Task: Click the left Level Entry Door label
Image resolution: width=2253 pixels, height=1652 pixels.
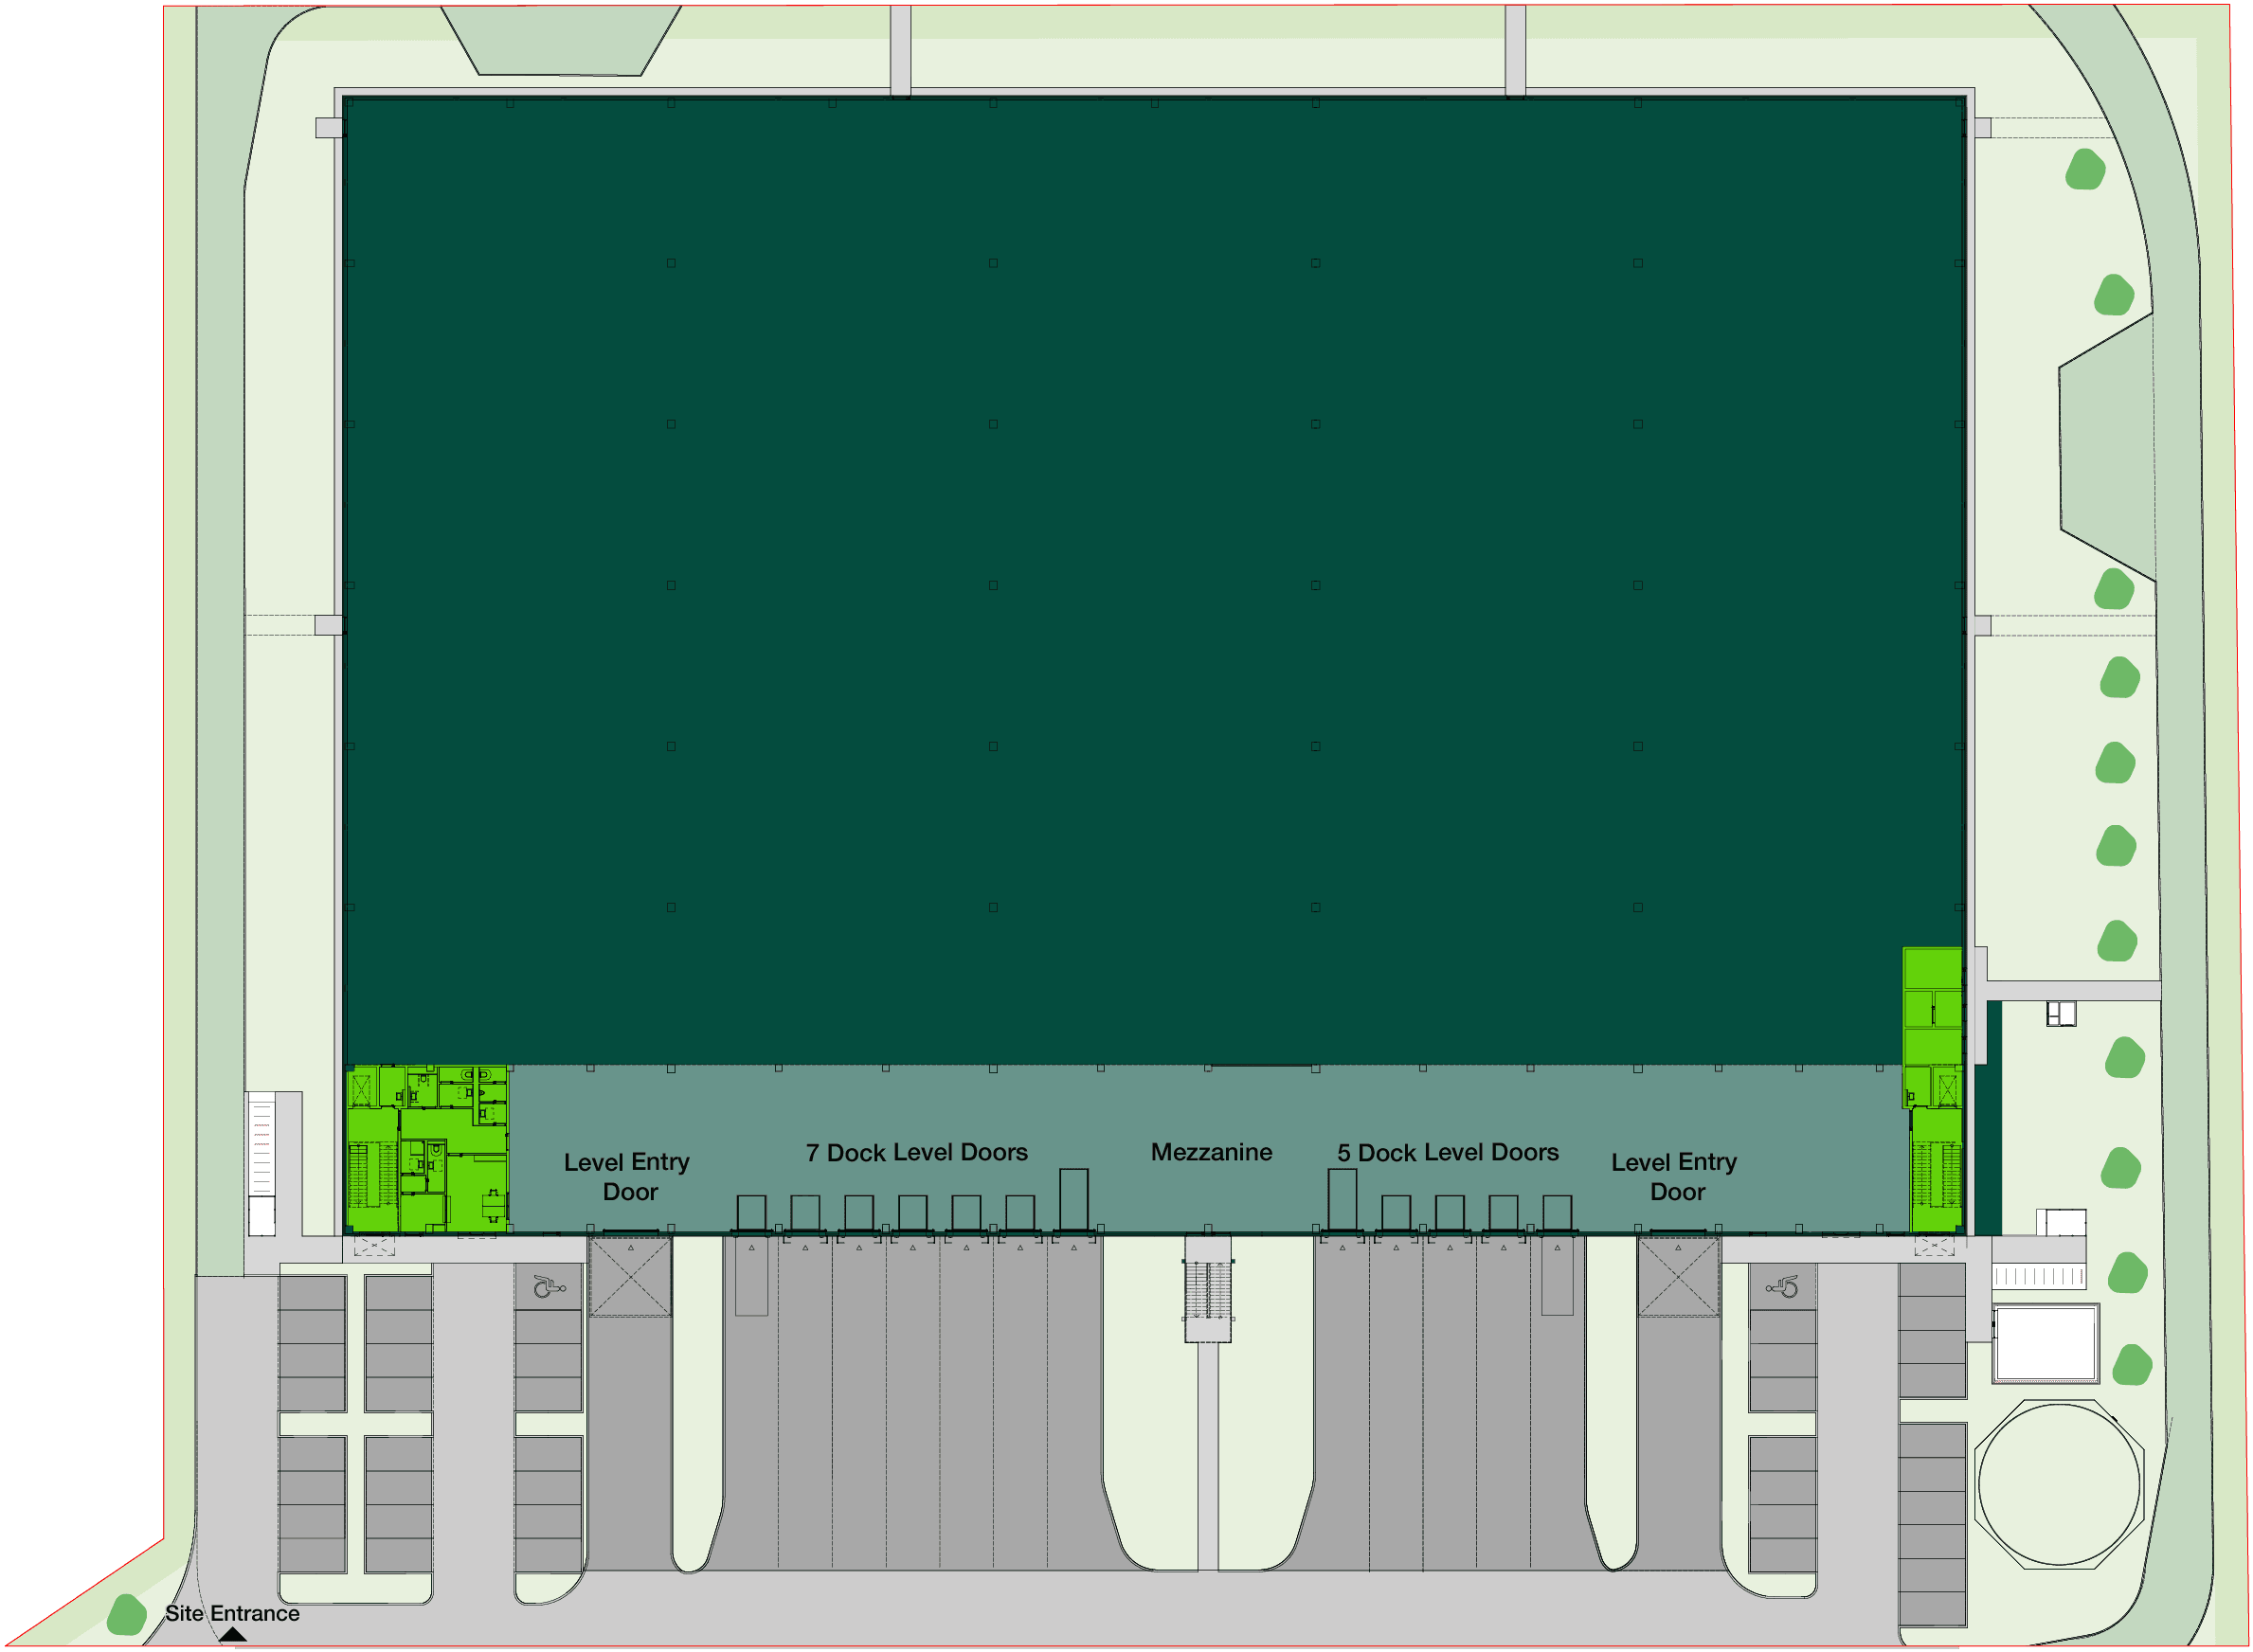Action: [627, 1176]
